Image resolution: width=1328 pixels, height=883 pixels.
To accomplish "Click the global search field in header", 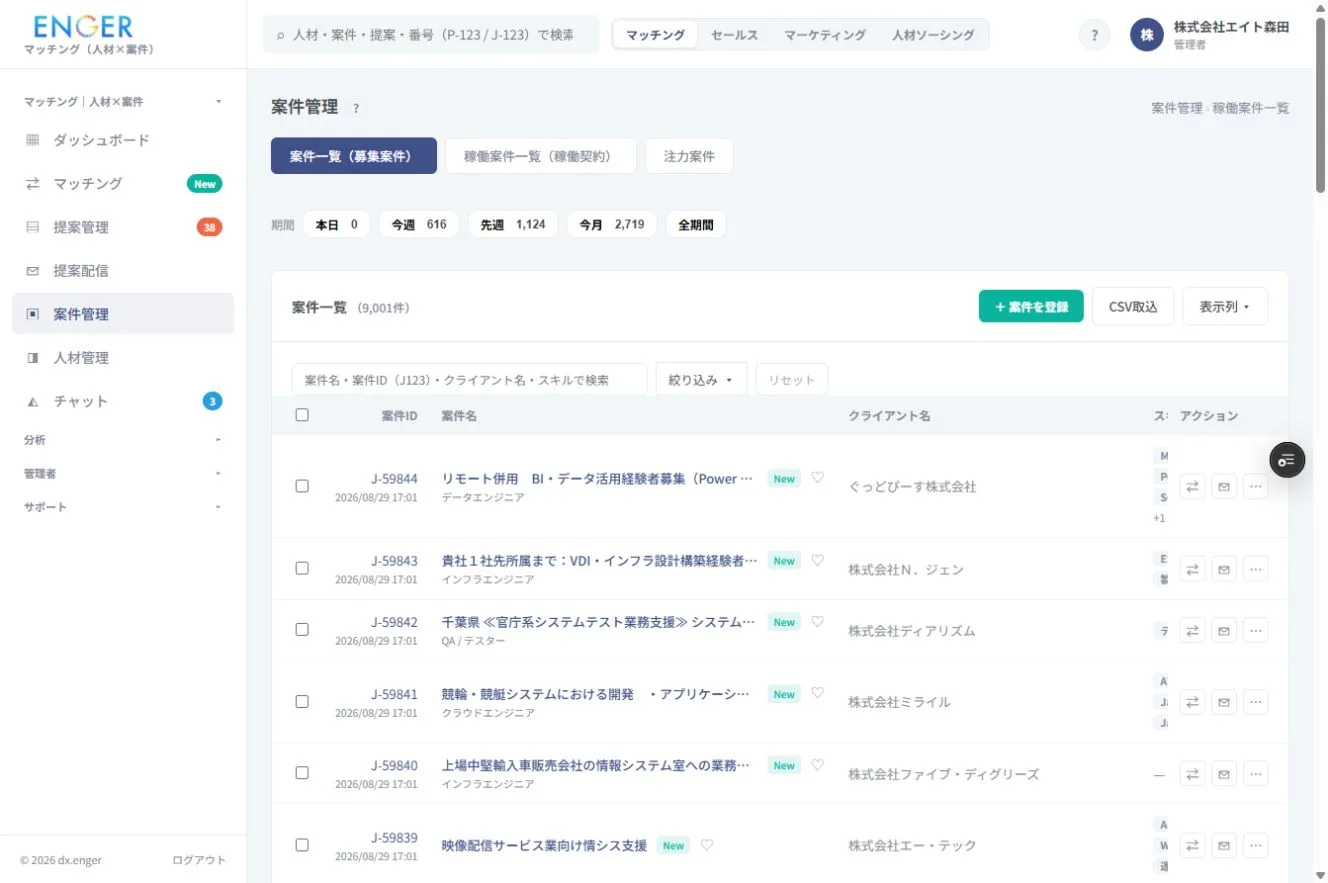I will pos(431,34).
